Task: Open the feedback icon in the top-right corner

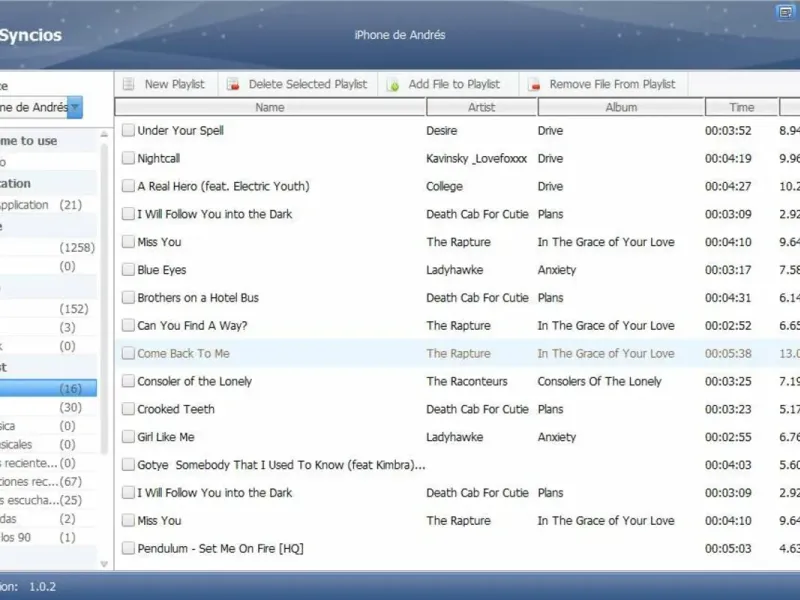Action: (x=786, y=12)
